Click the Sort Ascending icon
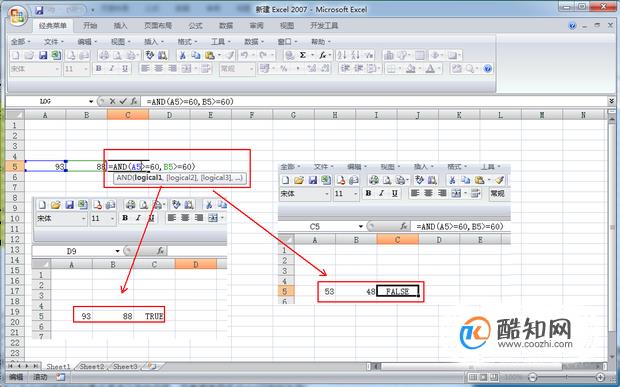This screenshot has height=387, width=620. pos(342,55)
